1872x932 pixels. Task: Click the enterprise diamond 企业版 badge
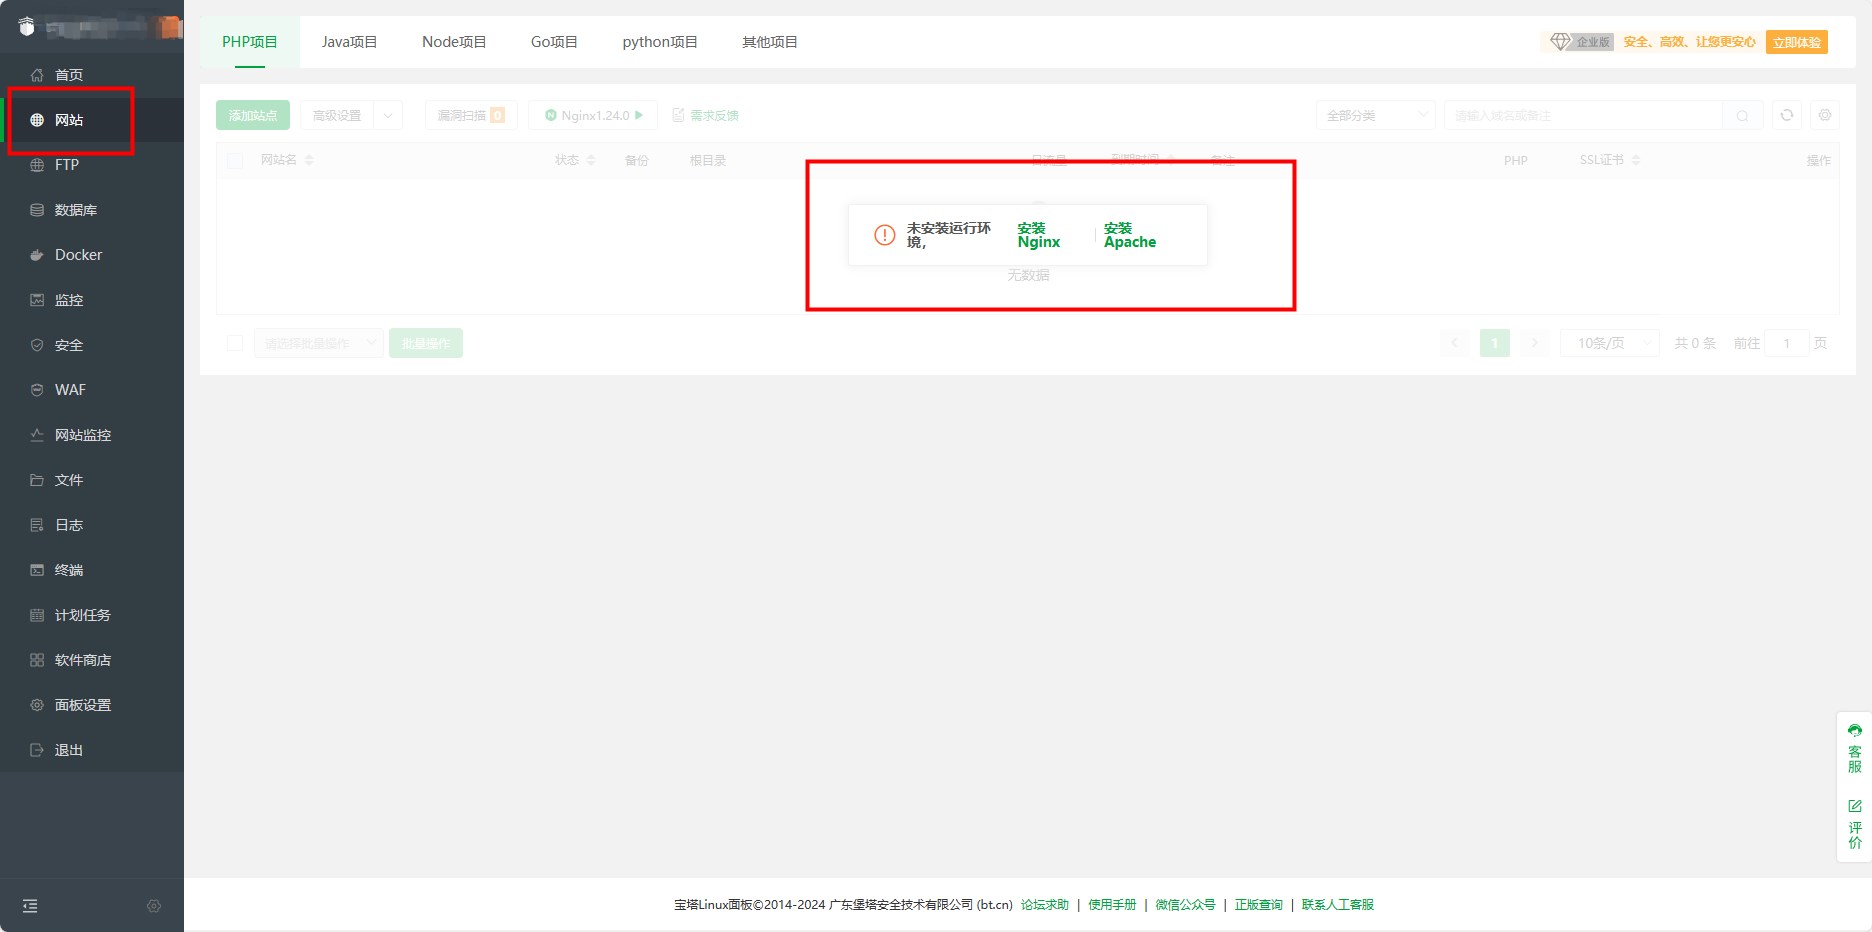tap(1581, 42)
